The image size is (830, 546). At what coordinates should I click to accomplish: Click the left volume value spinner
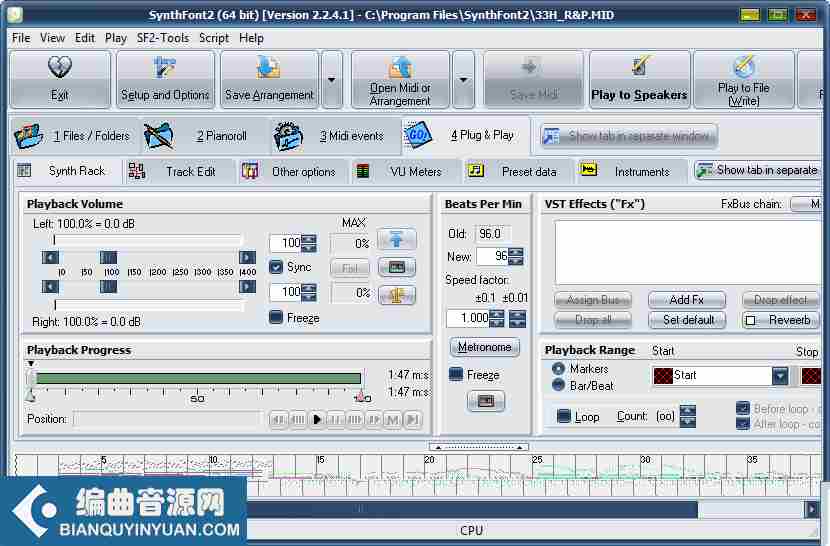tap(309, 243)
